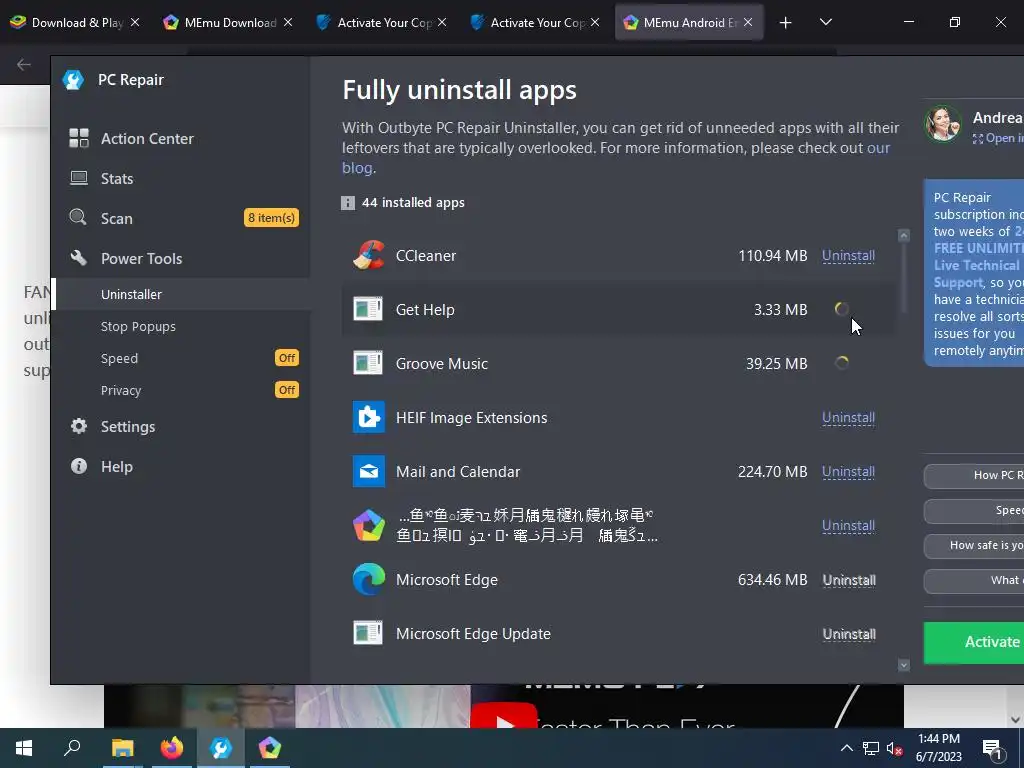This screenshot has width=1024, height=768.
Task: Follow the 'our blog' link
Action: click(x=878, y=148)
